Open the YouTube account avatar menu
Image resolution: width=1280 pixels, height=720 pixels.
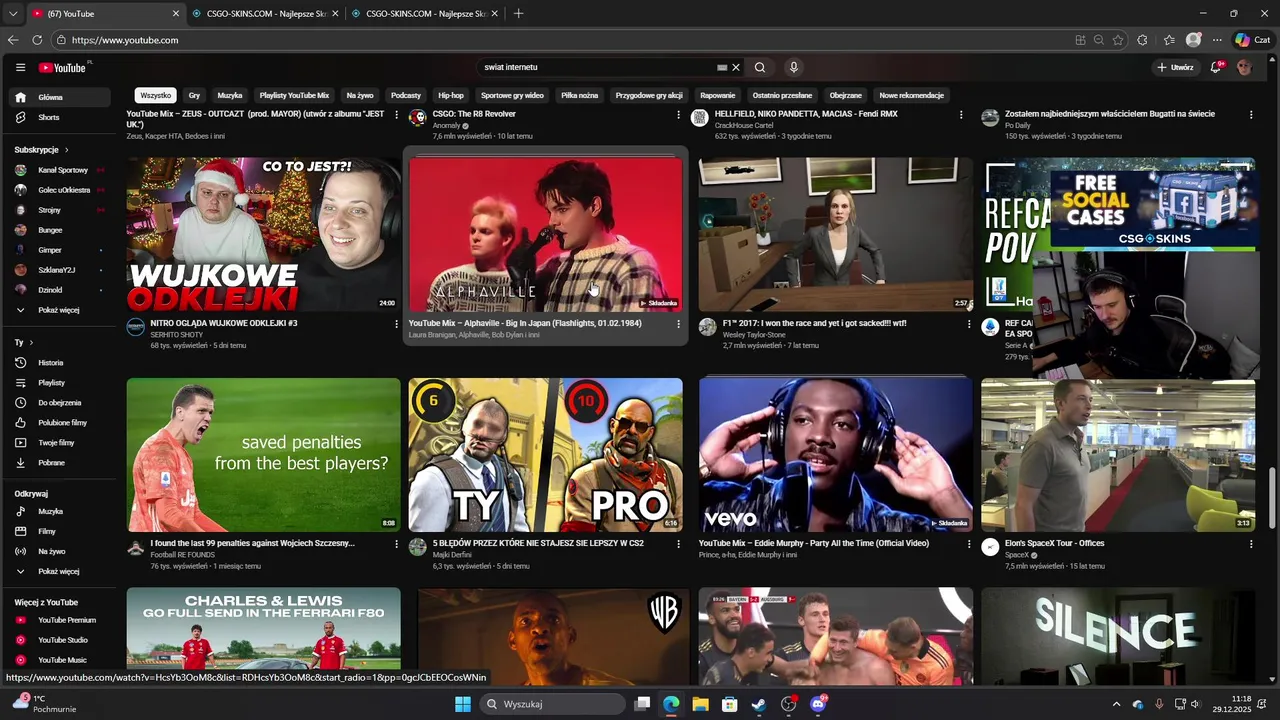pos(1244,67)
